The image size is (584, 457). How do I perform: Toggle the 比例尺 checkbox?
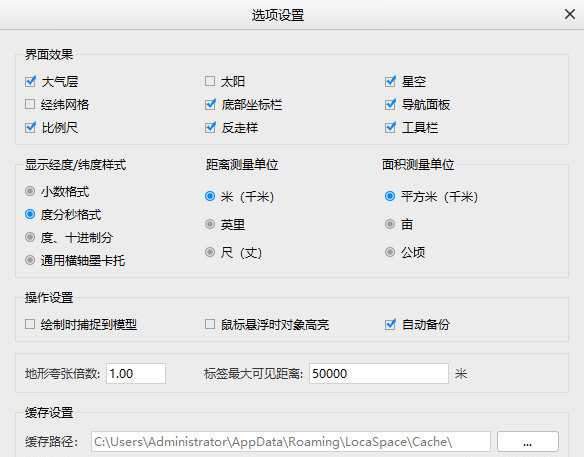[30, 127]
